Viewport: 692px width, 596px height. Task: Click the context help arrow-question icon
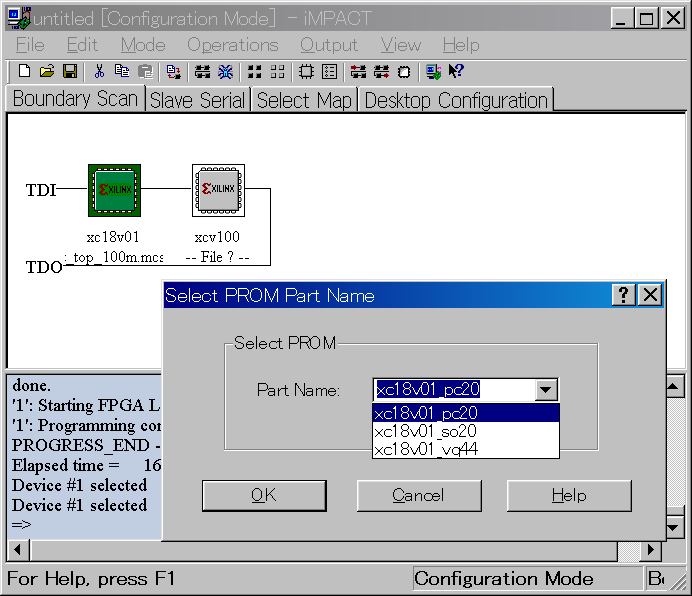(456, 71)
